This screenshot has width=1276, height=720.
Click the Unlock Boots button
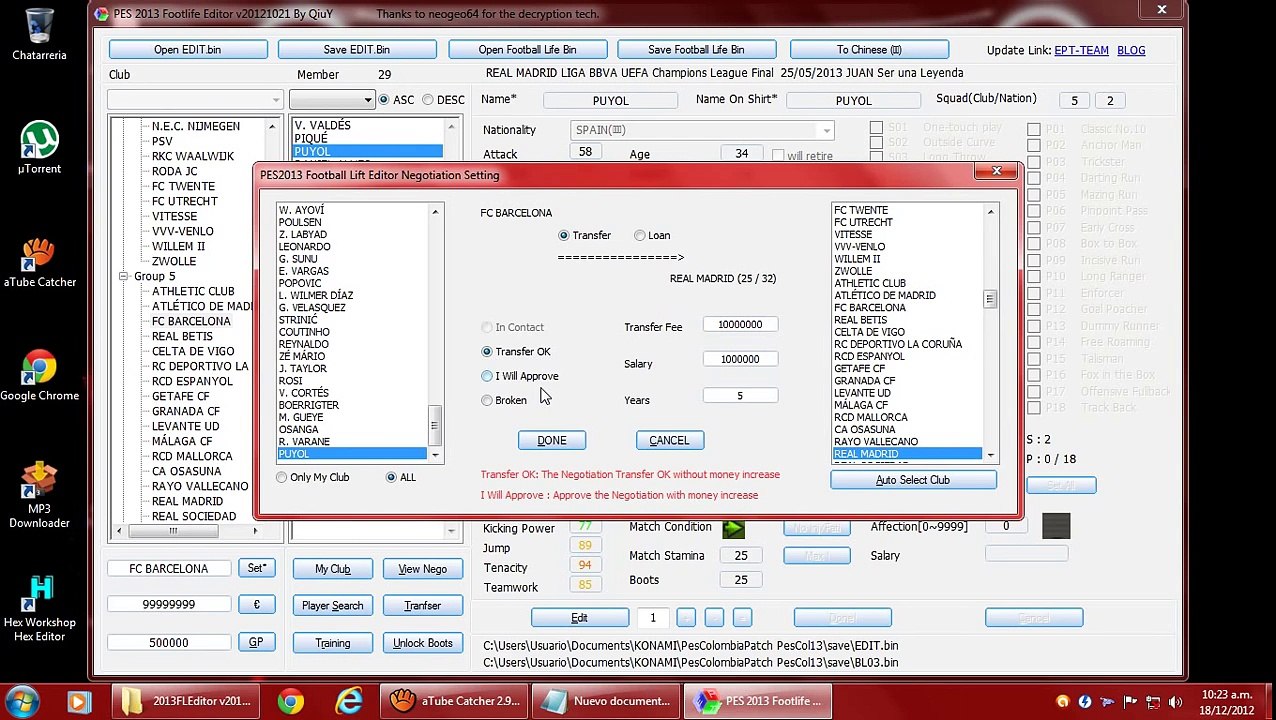pyautogui.click(x=423, y=643)
